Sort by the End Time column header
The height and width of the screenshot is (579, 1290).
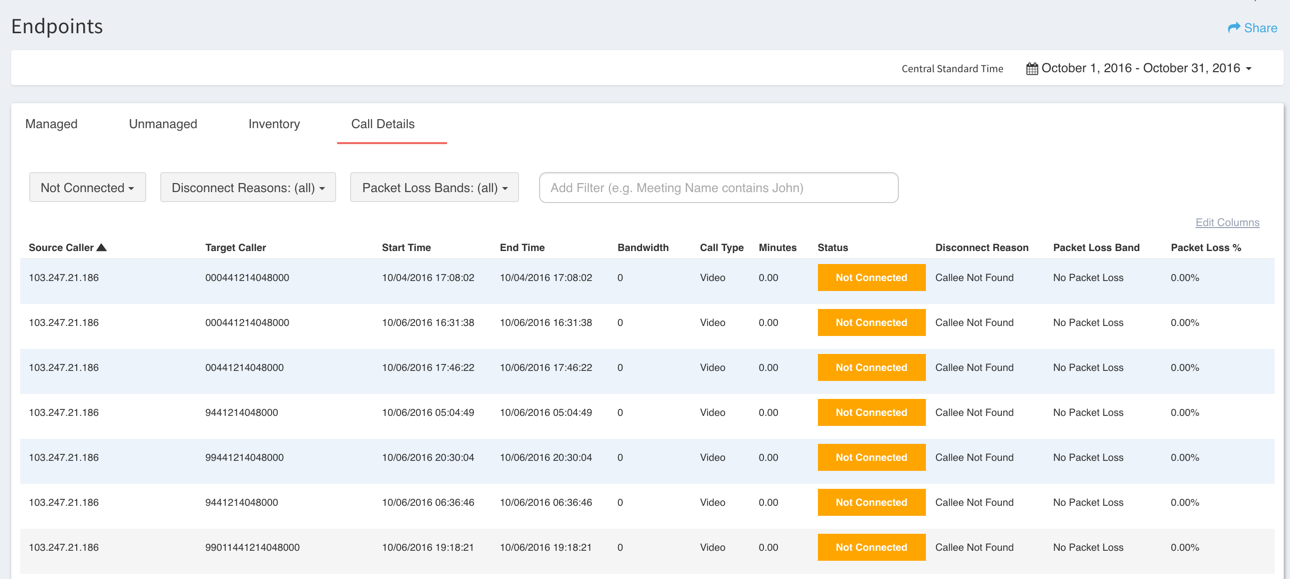click(x=522, y=248)
